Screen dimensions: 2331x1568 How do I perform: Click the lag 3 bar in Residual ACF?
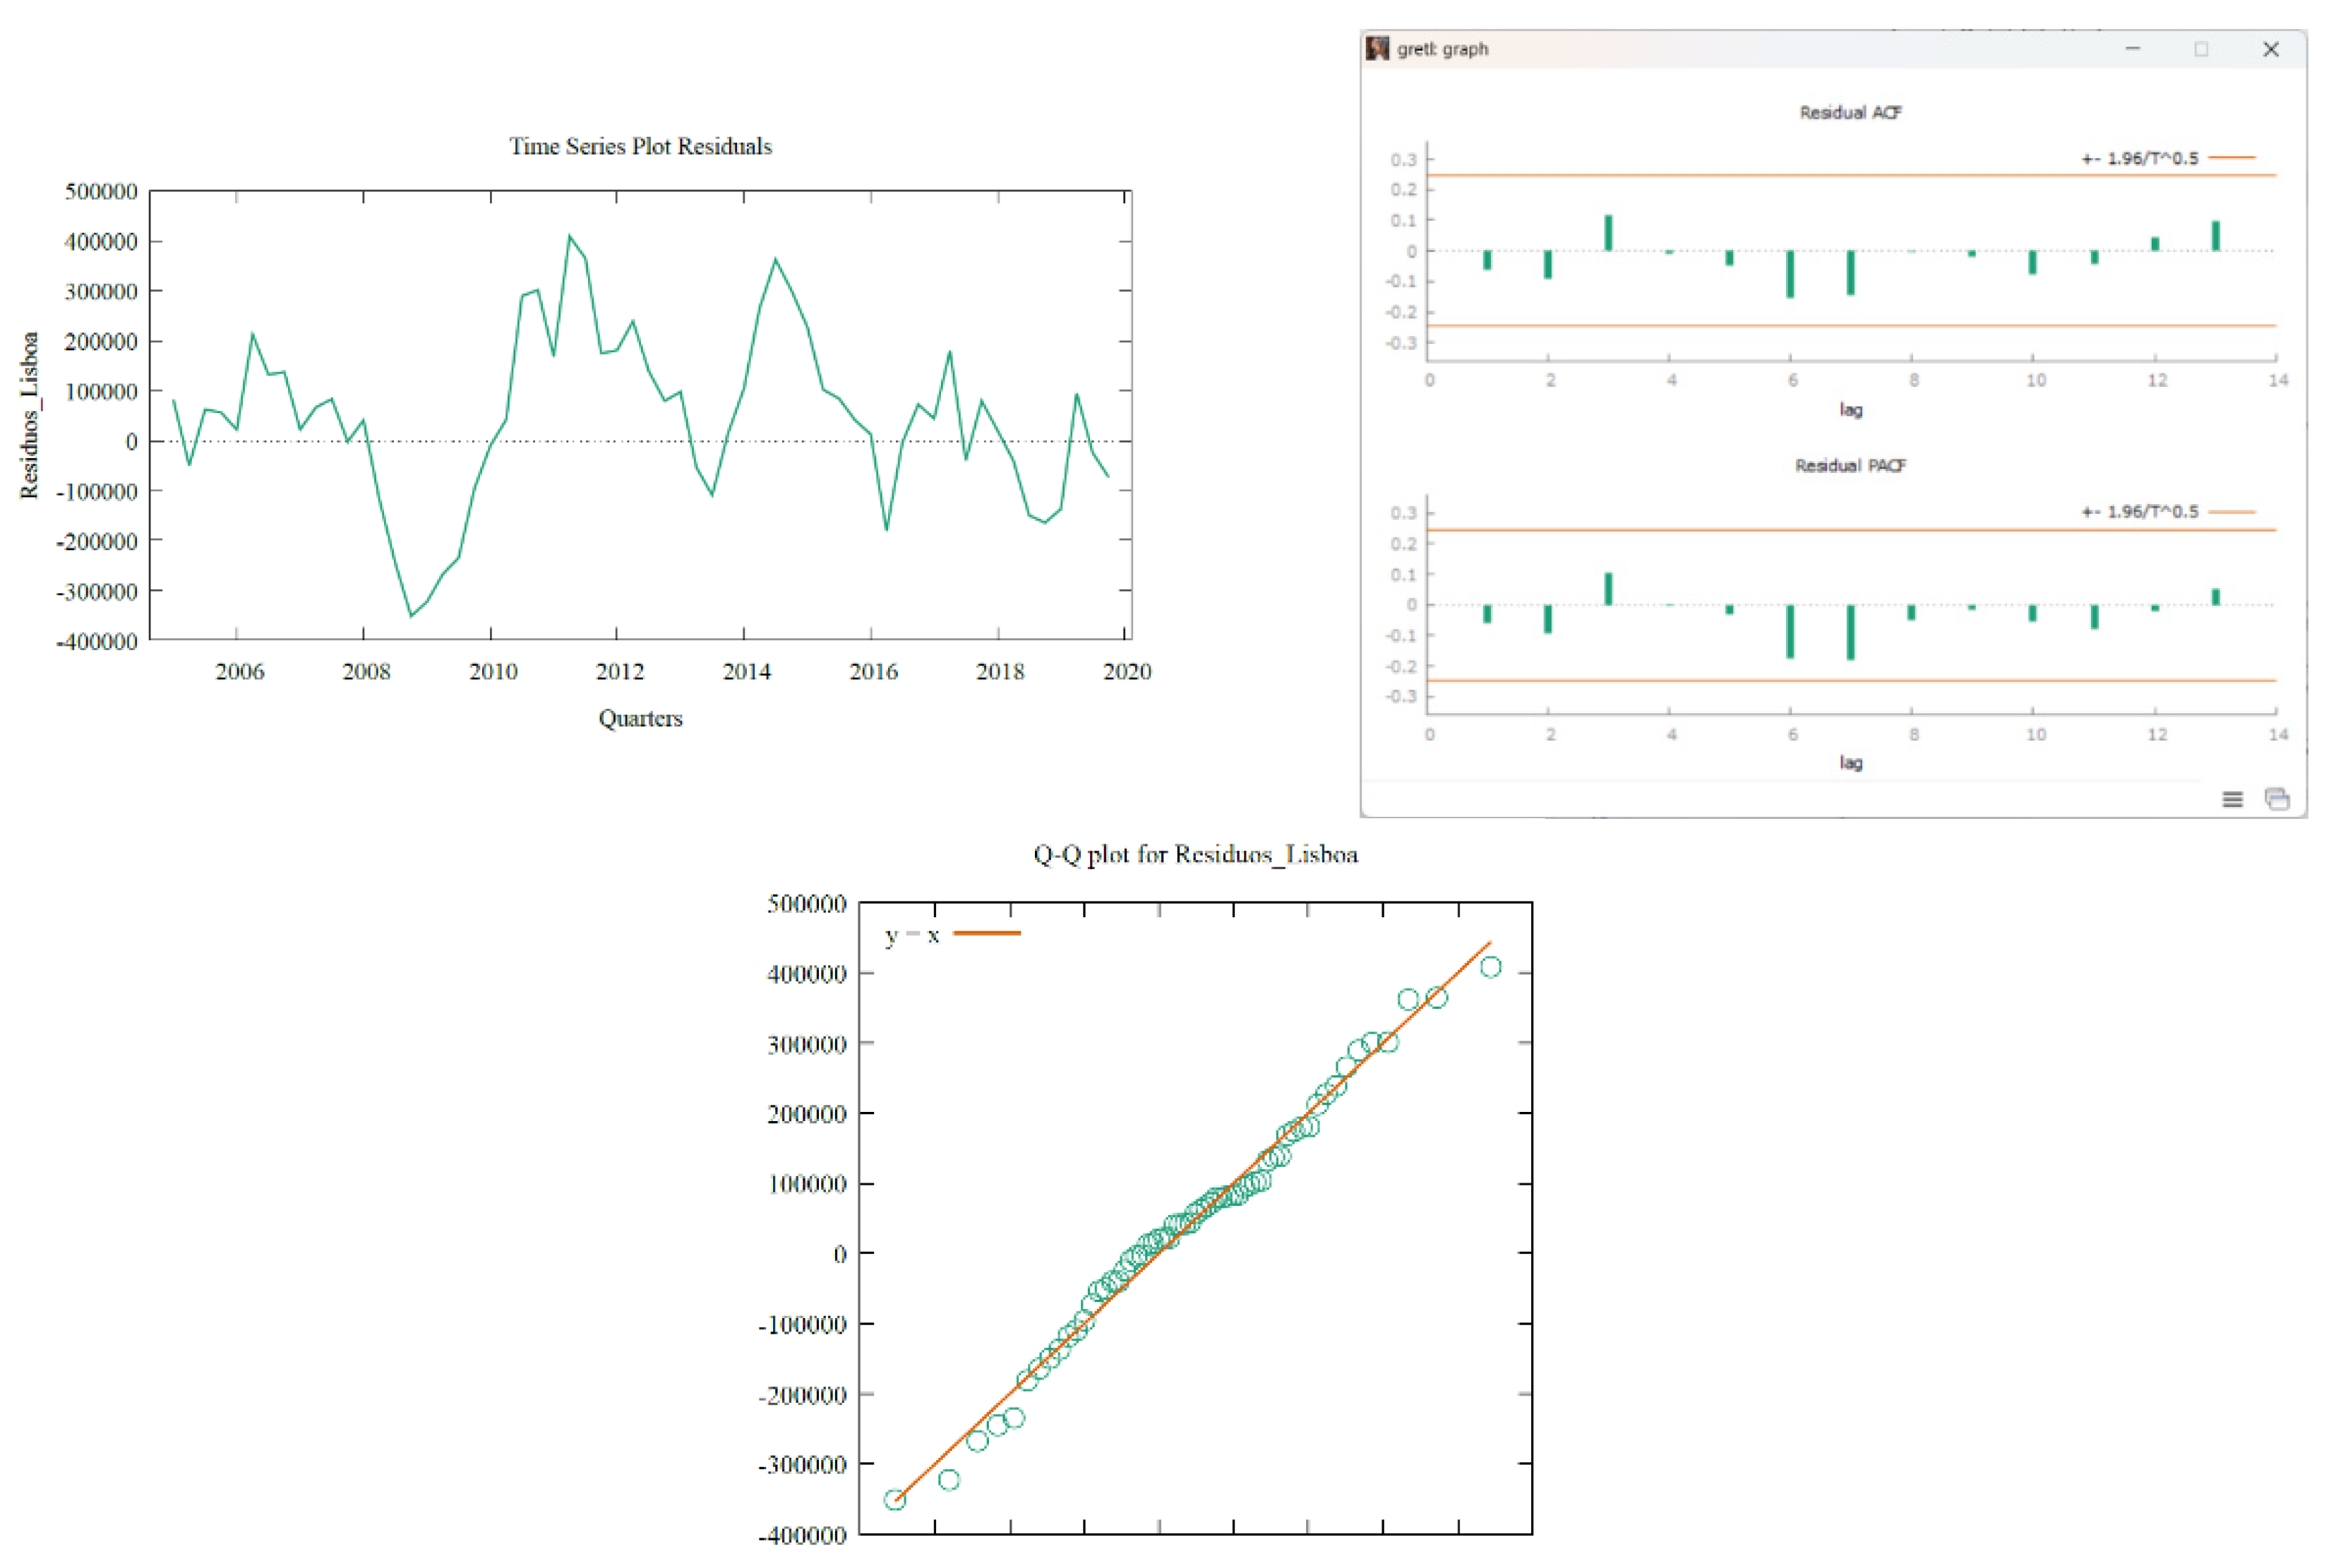pos(1608,233)
